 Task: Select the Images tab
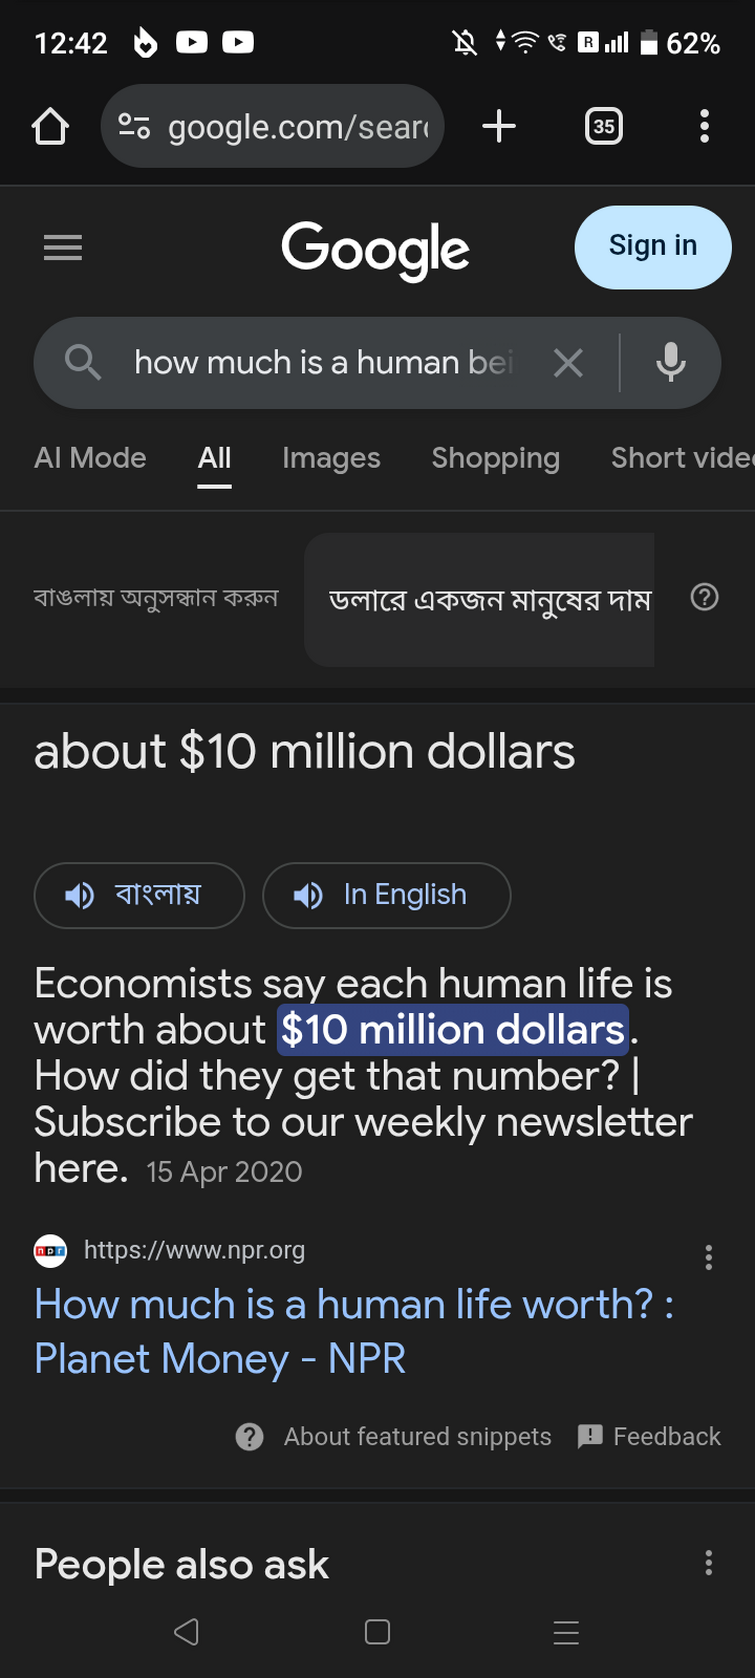tap(331, 458)
